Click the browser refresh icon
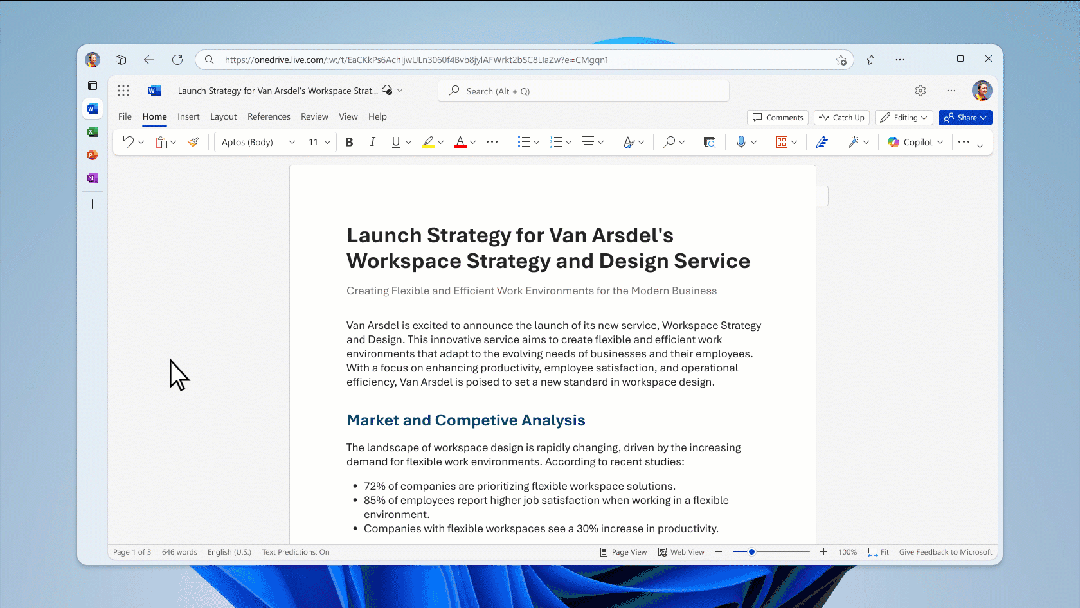 (x=177, y=60)
